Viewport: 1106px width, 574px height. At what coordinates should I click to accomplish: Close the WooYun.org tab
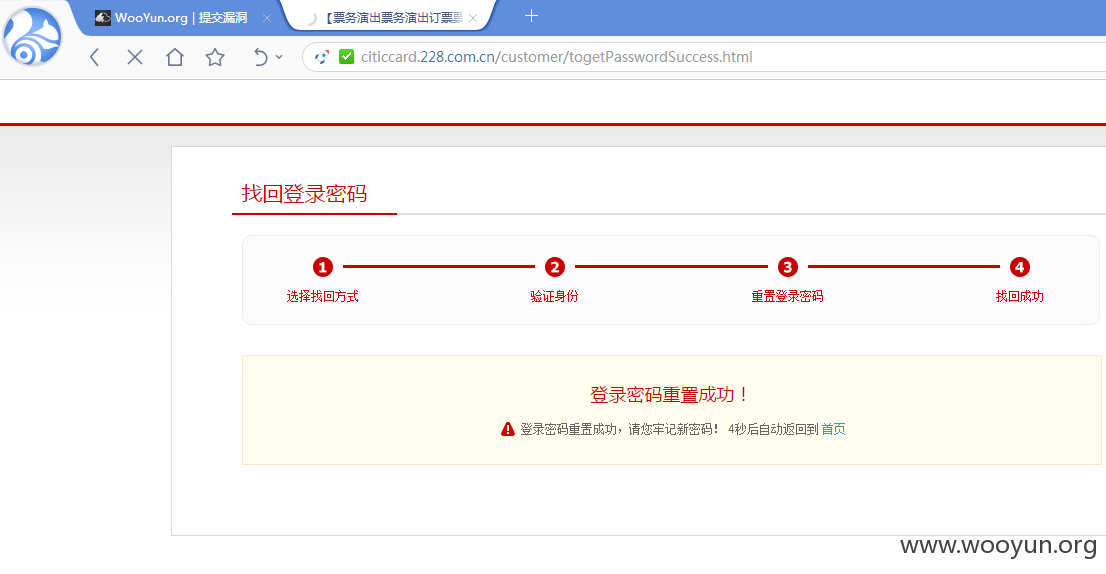pos(267,18)
